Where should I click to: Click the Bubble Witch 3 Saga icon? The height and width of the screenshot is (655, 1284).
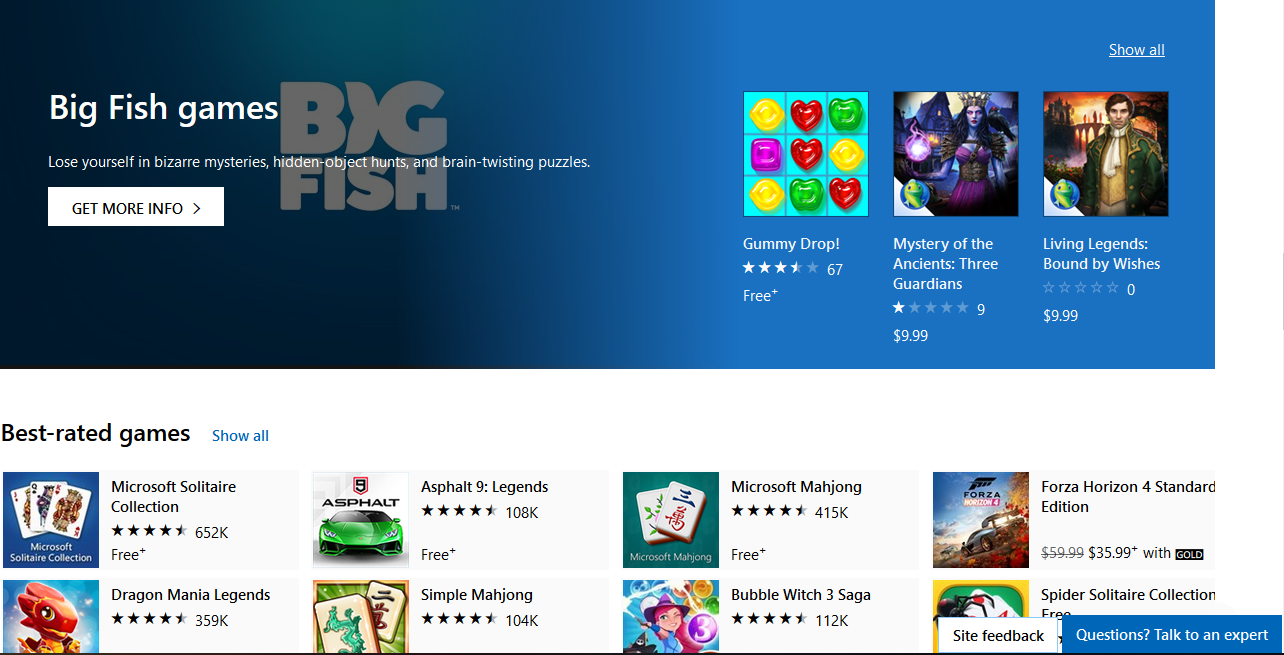point(671,617)
